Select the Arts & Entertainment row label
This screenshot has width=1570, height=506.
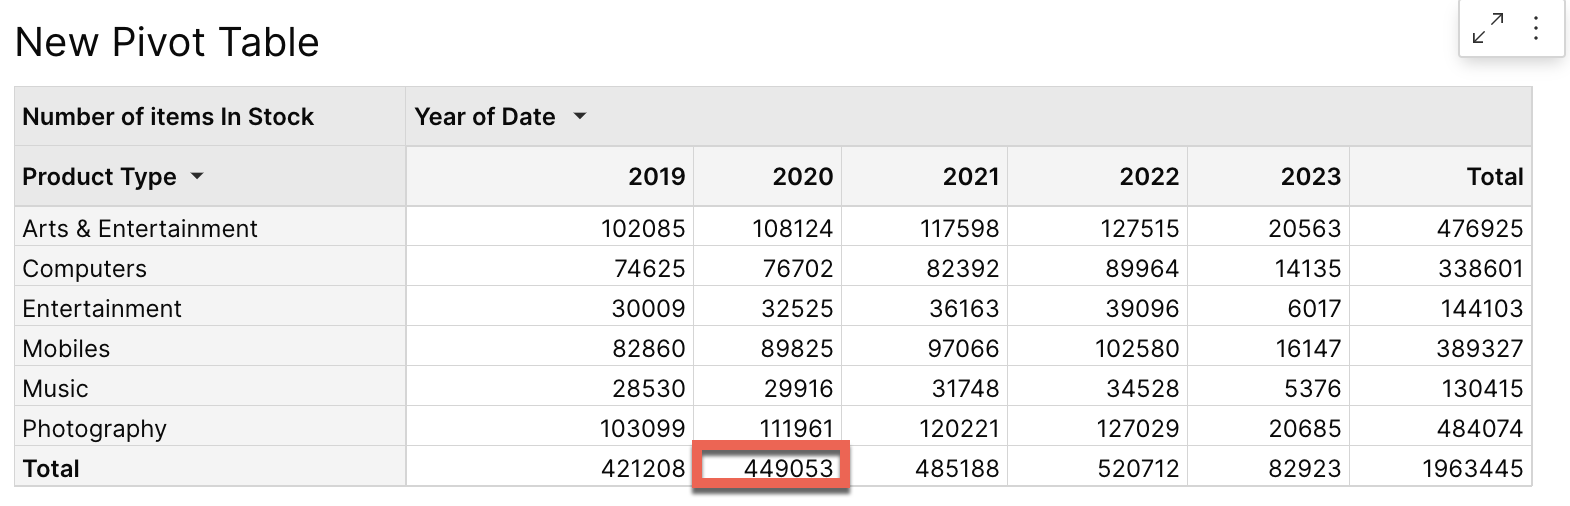(140, 229)
